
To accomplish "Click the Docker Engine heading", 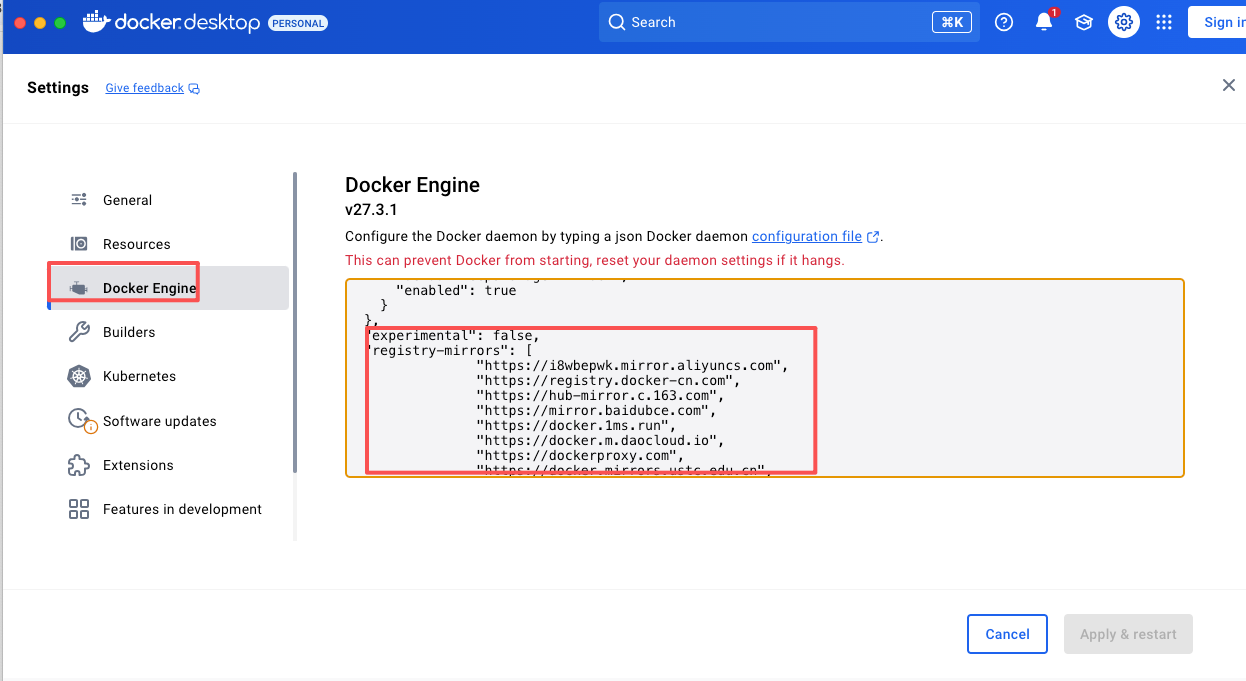I will (412, 185).
